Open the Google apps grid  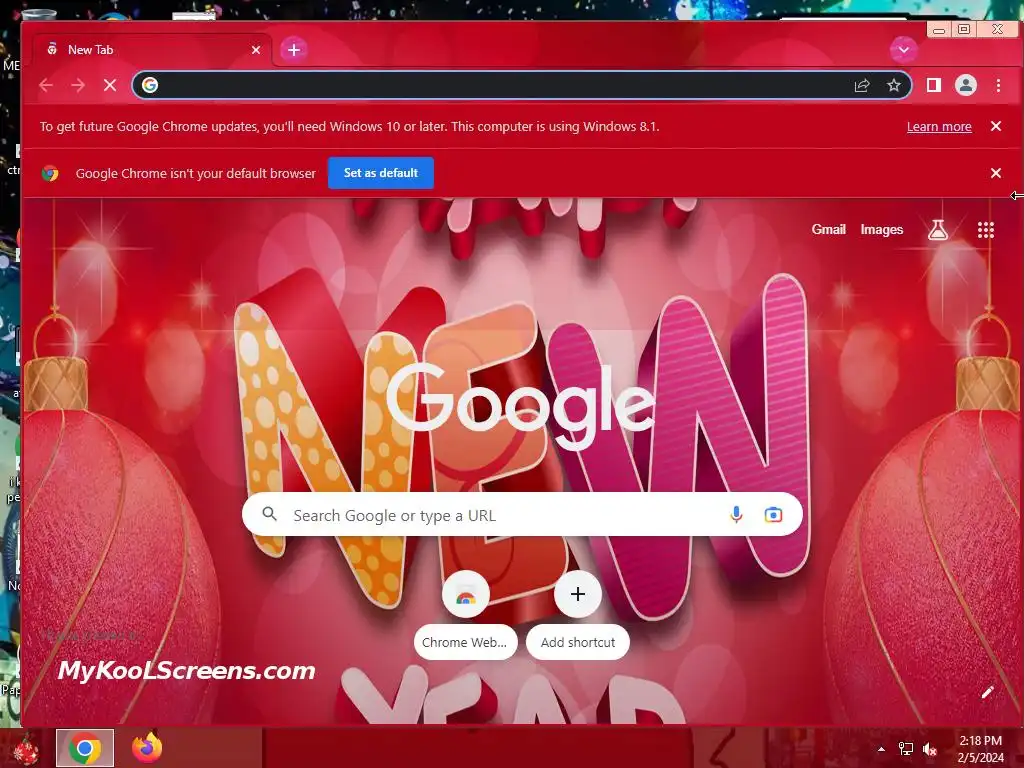(985, 230)
